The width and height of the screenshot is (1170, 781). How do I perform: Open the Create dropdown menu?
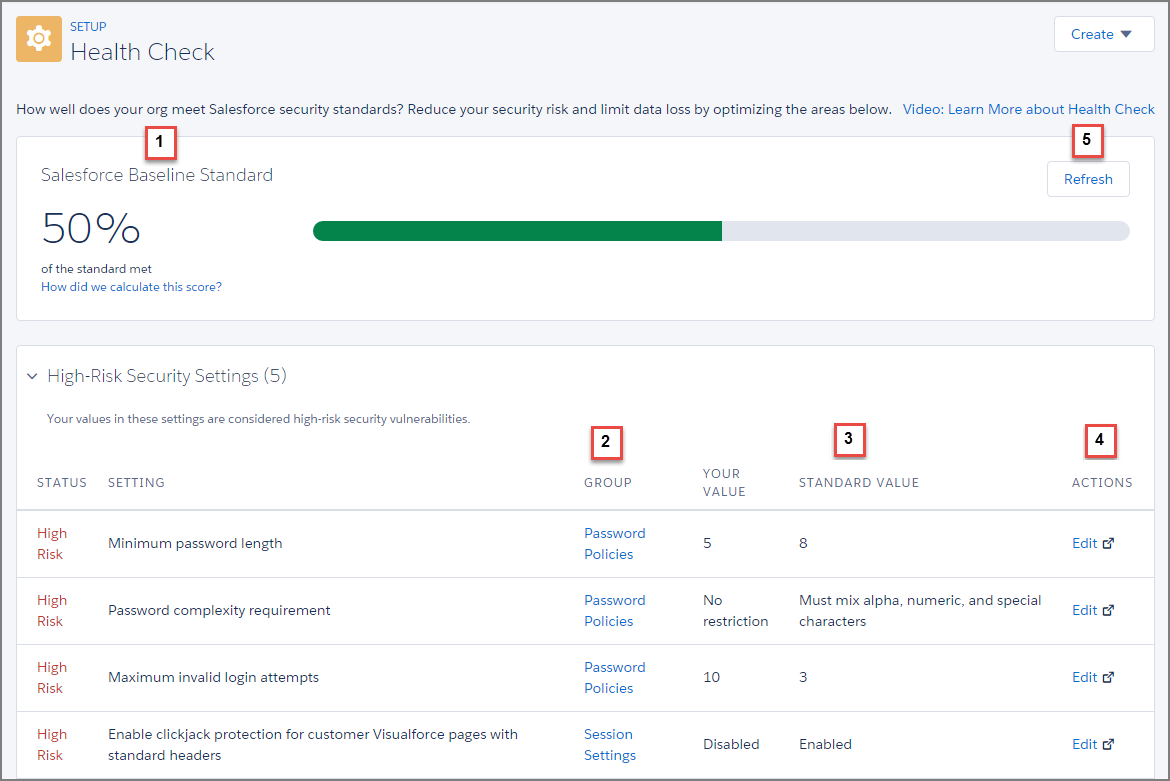point(1104,34)
